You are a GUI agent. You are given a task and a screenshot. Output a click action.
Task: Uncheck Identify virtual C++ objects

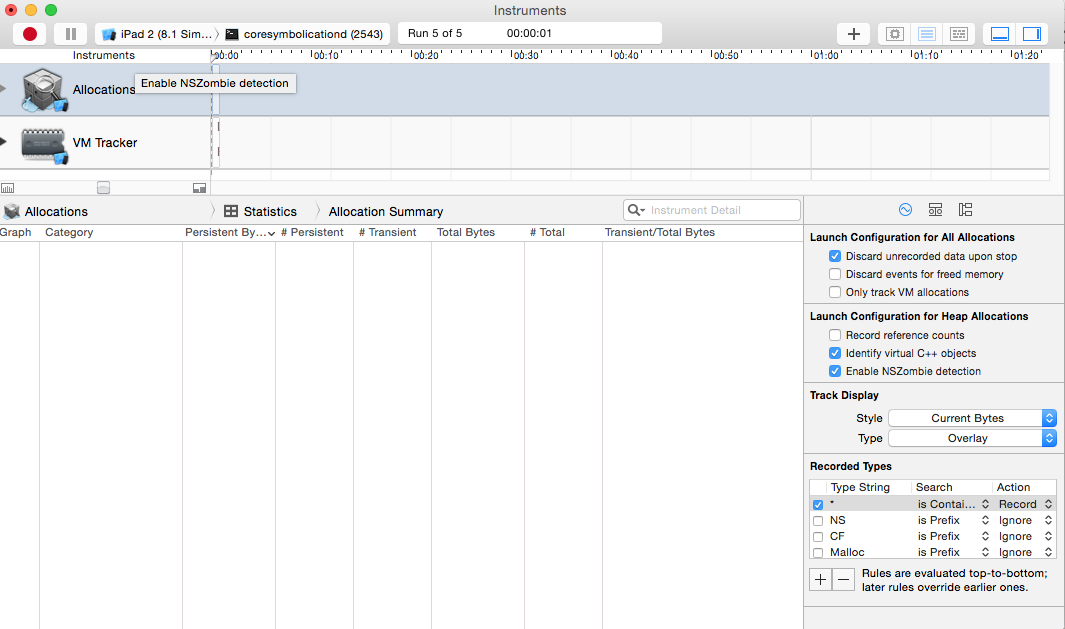pyautogui.click(x=835, y=353)
